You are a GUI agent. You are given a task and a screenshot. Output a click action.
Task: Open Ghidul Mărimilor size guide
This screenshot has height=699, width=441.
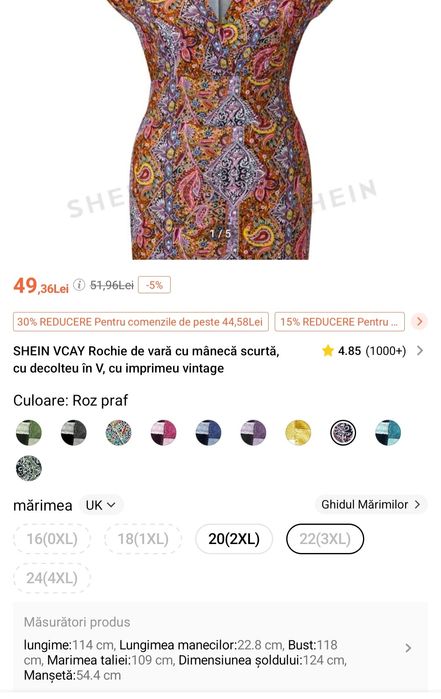pyautogui.click(x=371, y=505)
